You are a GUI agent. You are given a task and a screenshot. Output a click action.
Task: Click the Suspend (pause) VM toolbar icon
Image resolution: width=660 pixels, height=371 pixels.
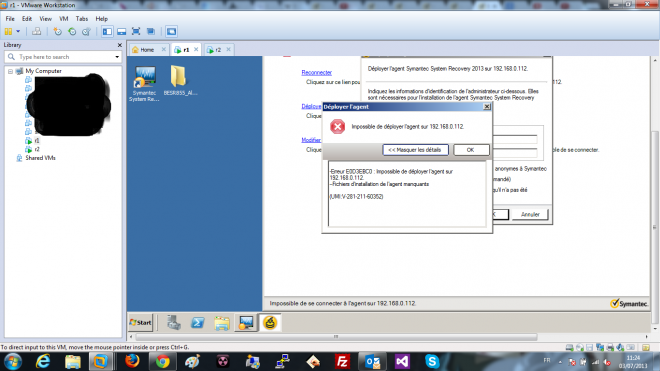(8, 32)
